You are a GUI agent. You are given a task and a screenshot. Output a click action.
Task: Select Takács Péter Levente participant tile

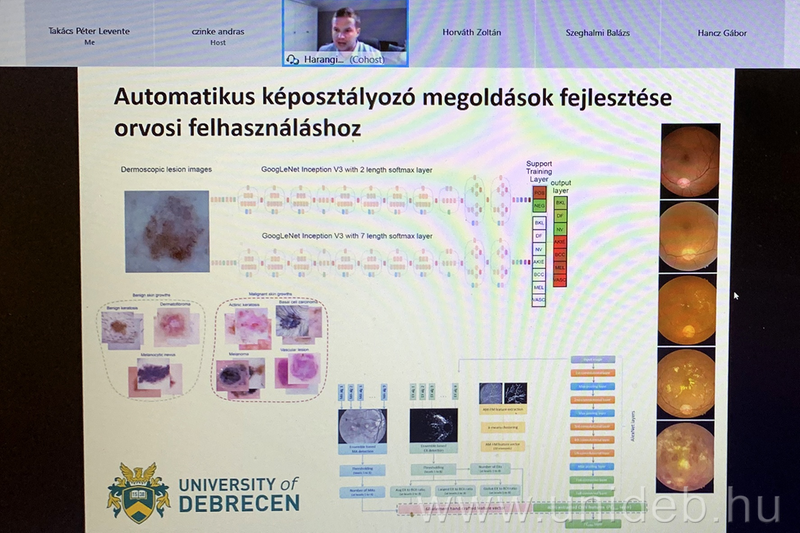(x=89, y=33)
